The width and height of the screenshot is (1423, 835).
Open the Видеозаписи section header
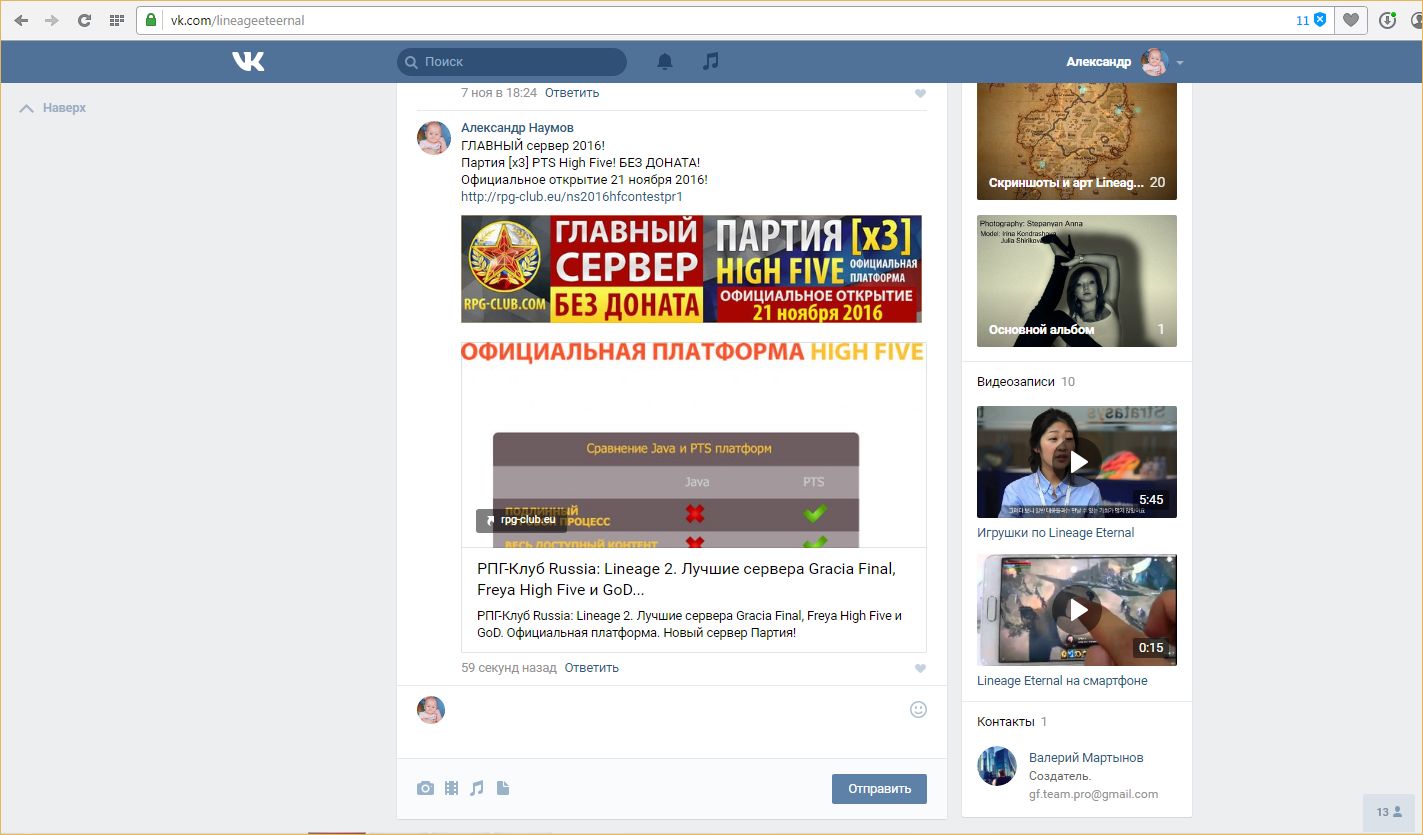(x=1026, y=382)
